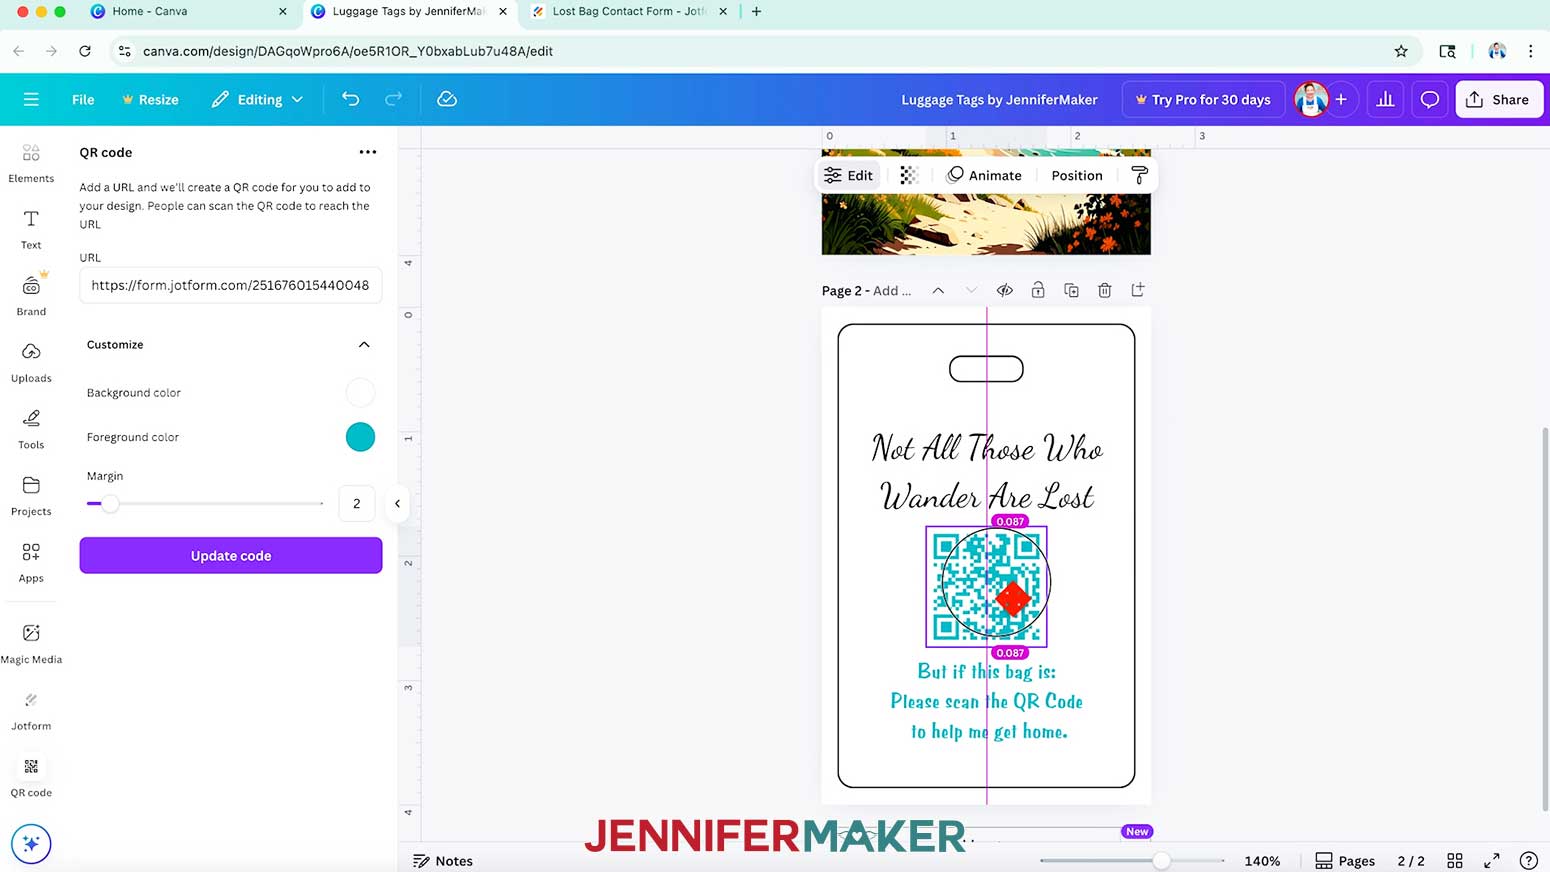Redo the last action
The image size is (1550, 872).
click(393, 99)
